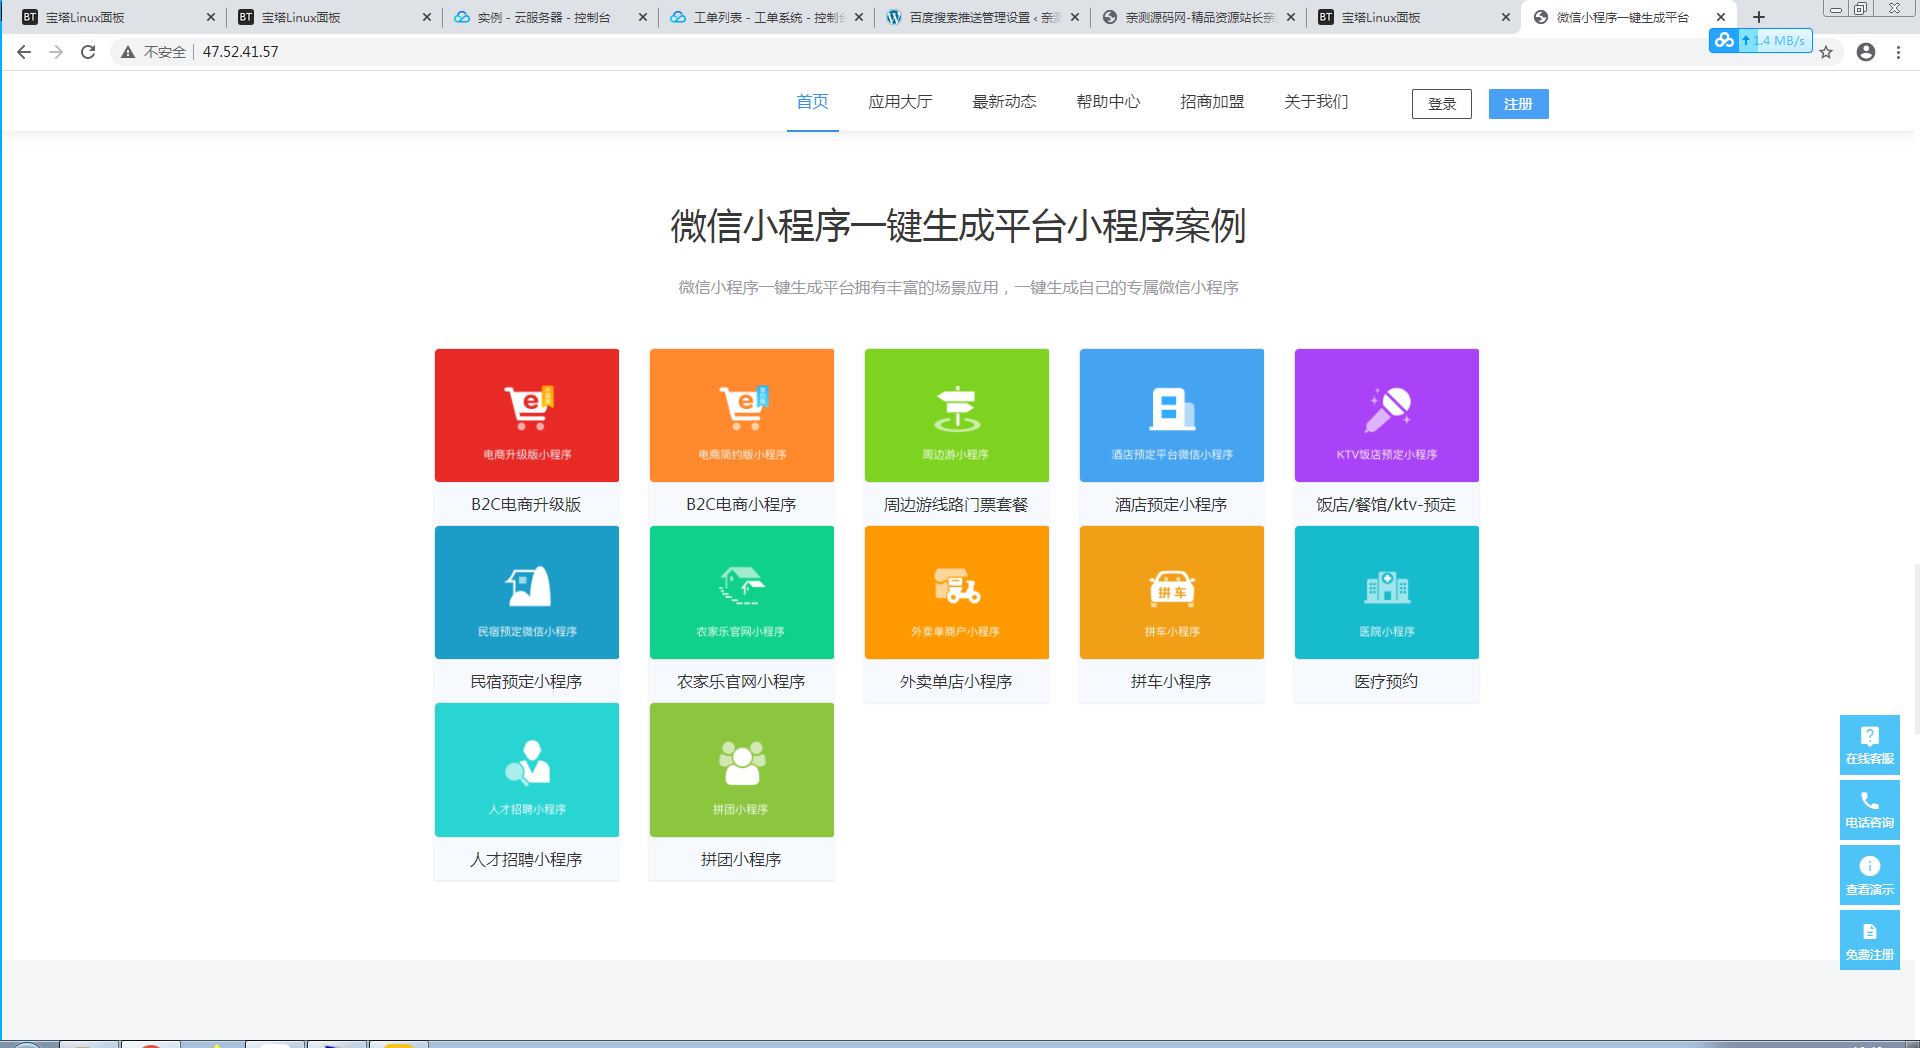Open the B2C电商升级版 red cart tile
The width and height of the screenshot is (1920, 1048).
pyautogui.click(x=527, y=415)
